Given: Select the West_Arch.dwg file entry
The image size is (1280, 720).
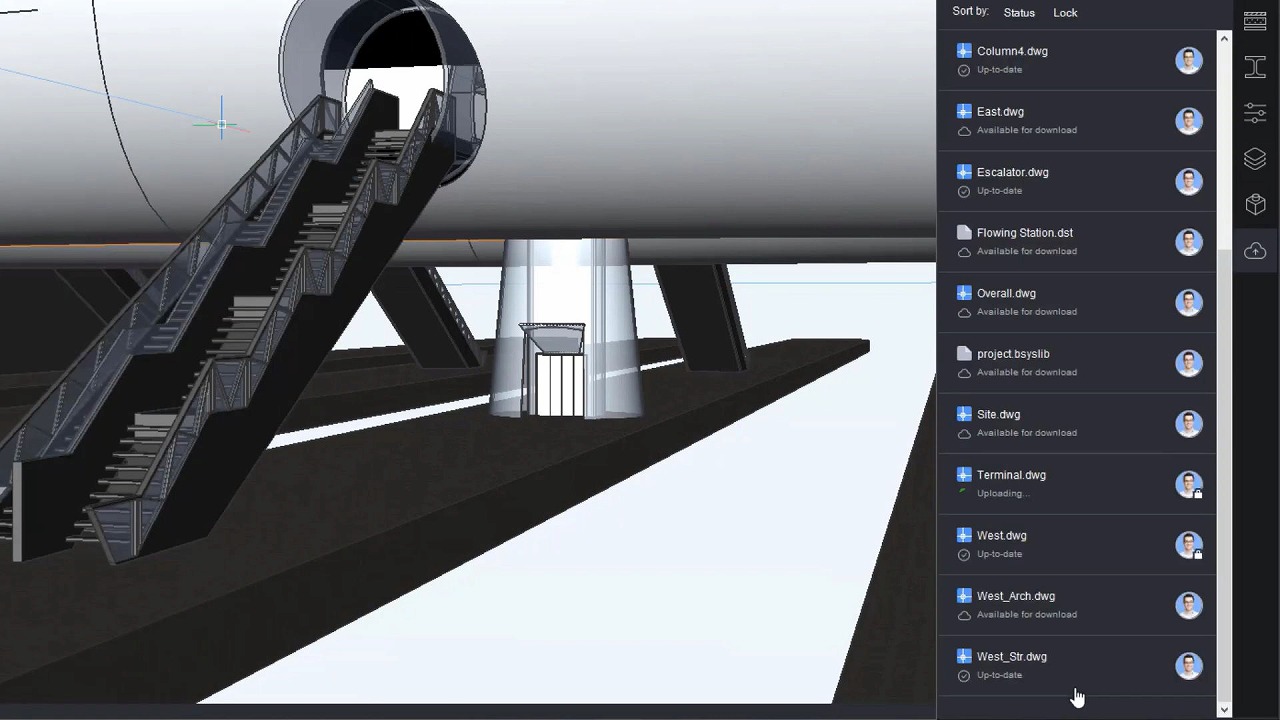Looking at the screenshot, I should (1015, 597).
